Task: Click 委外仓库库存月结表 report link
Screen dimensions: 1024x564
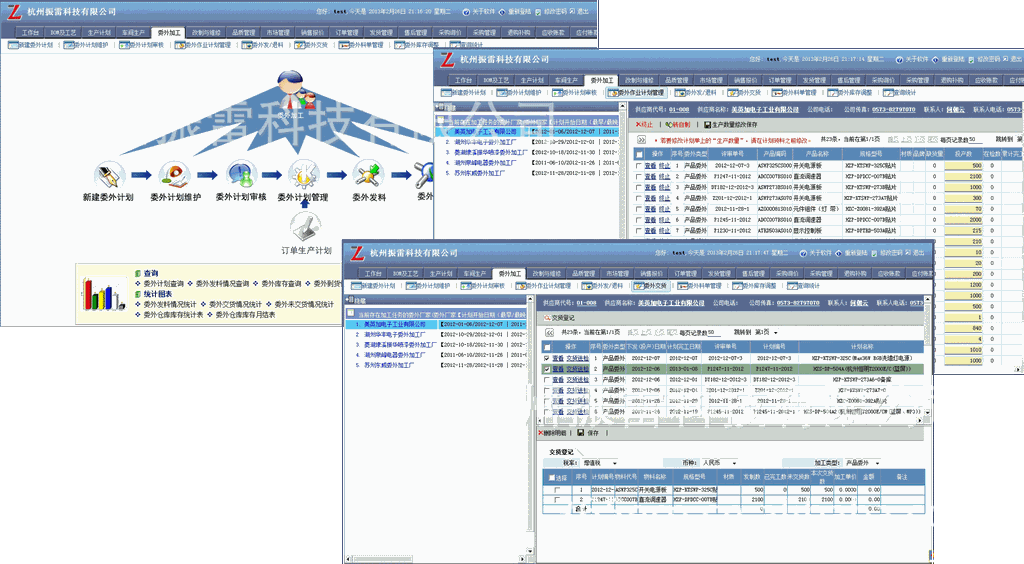Action: click(246, 315)
